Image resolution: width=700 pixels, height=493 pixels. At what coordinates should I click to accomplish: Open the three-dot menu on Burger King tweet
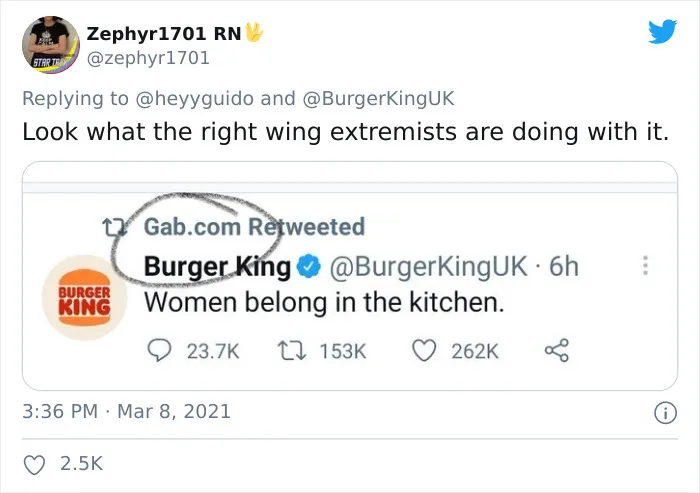tap(645, 265)
